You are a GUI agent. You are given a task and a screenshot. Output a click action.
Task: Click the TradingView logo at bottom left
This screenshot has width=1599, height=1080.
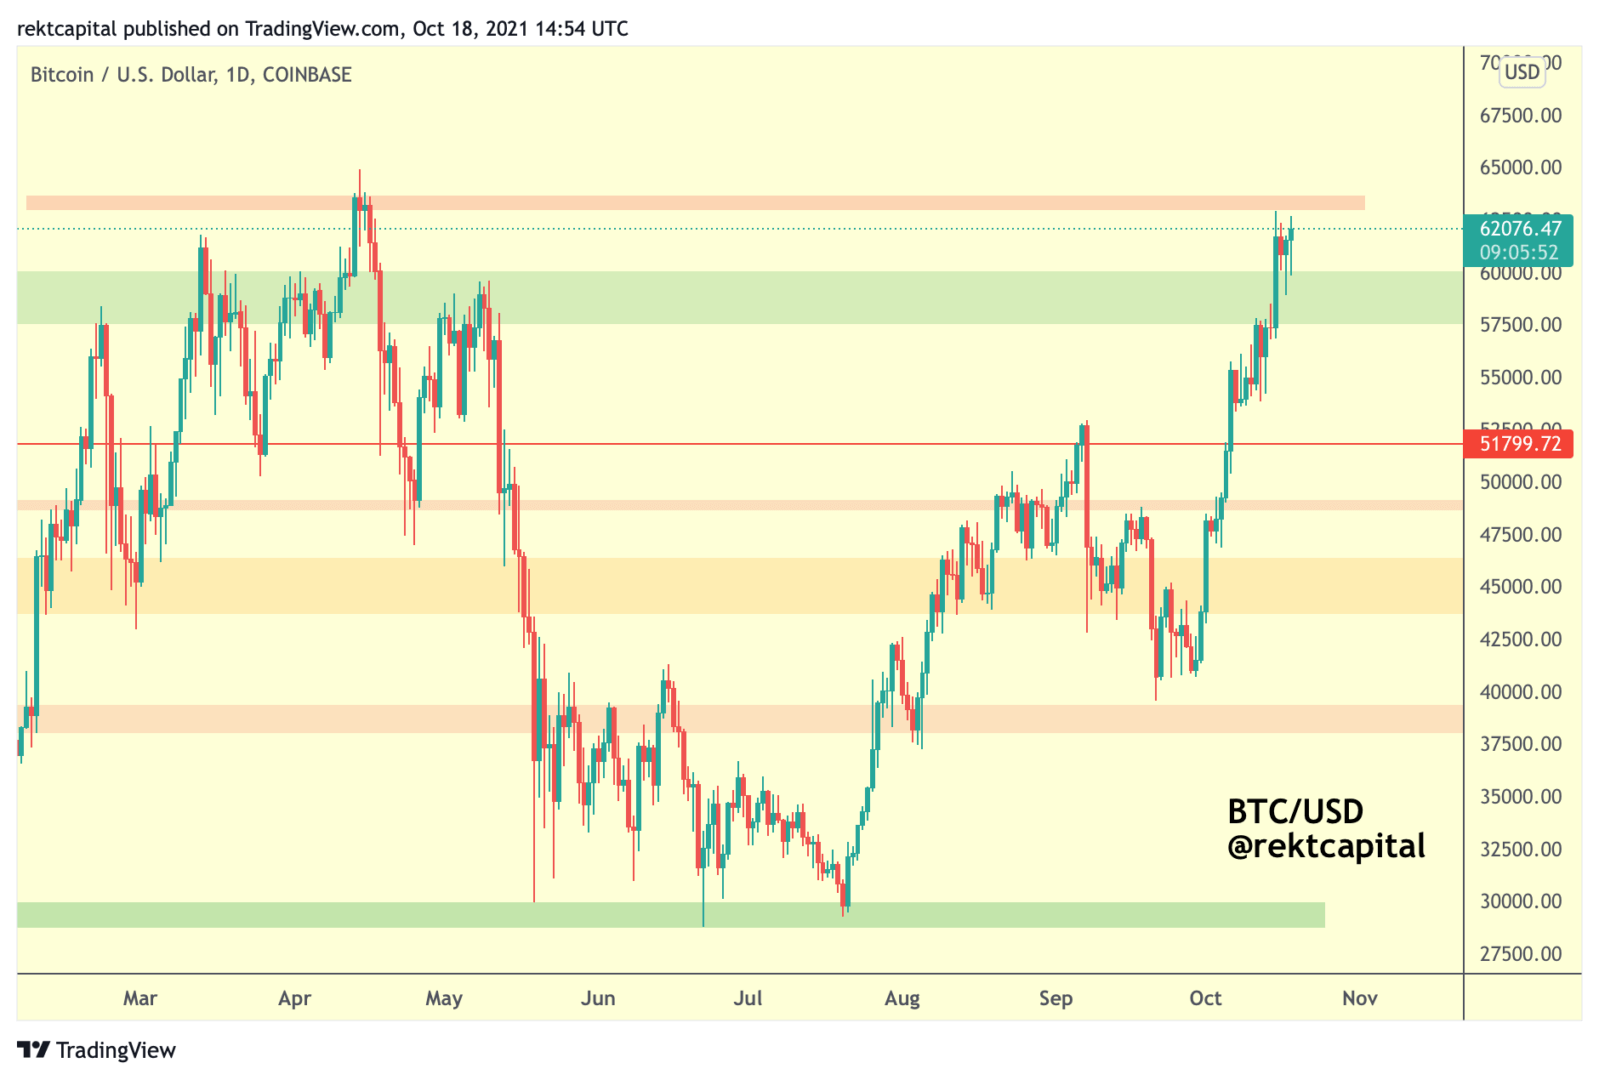coord(97,1050)
